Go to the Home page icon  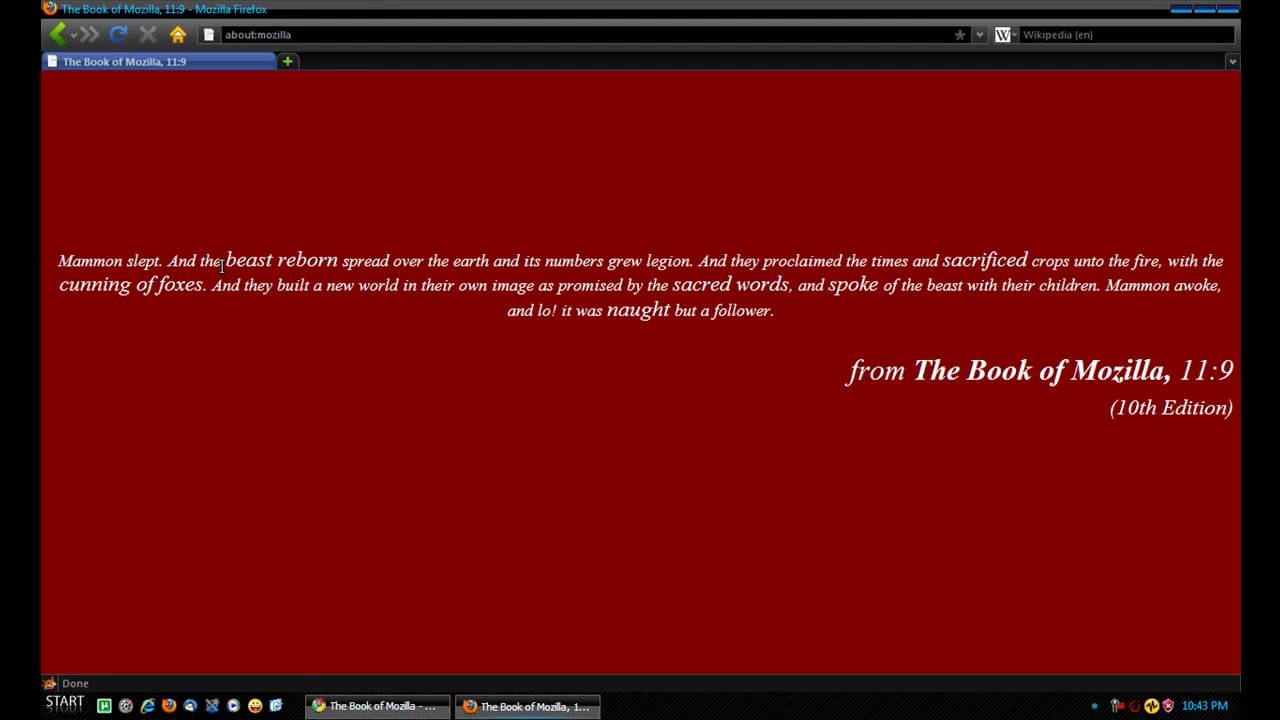point(178,34)
